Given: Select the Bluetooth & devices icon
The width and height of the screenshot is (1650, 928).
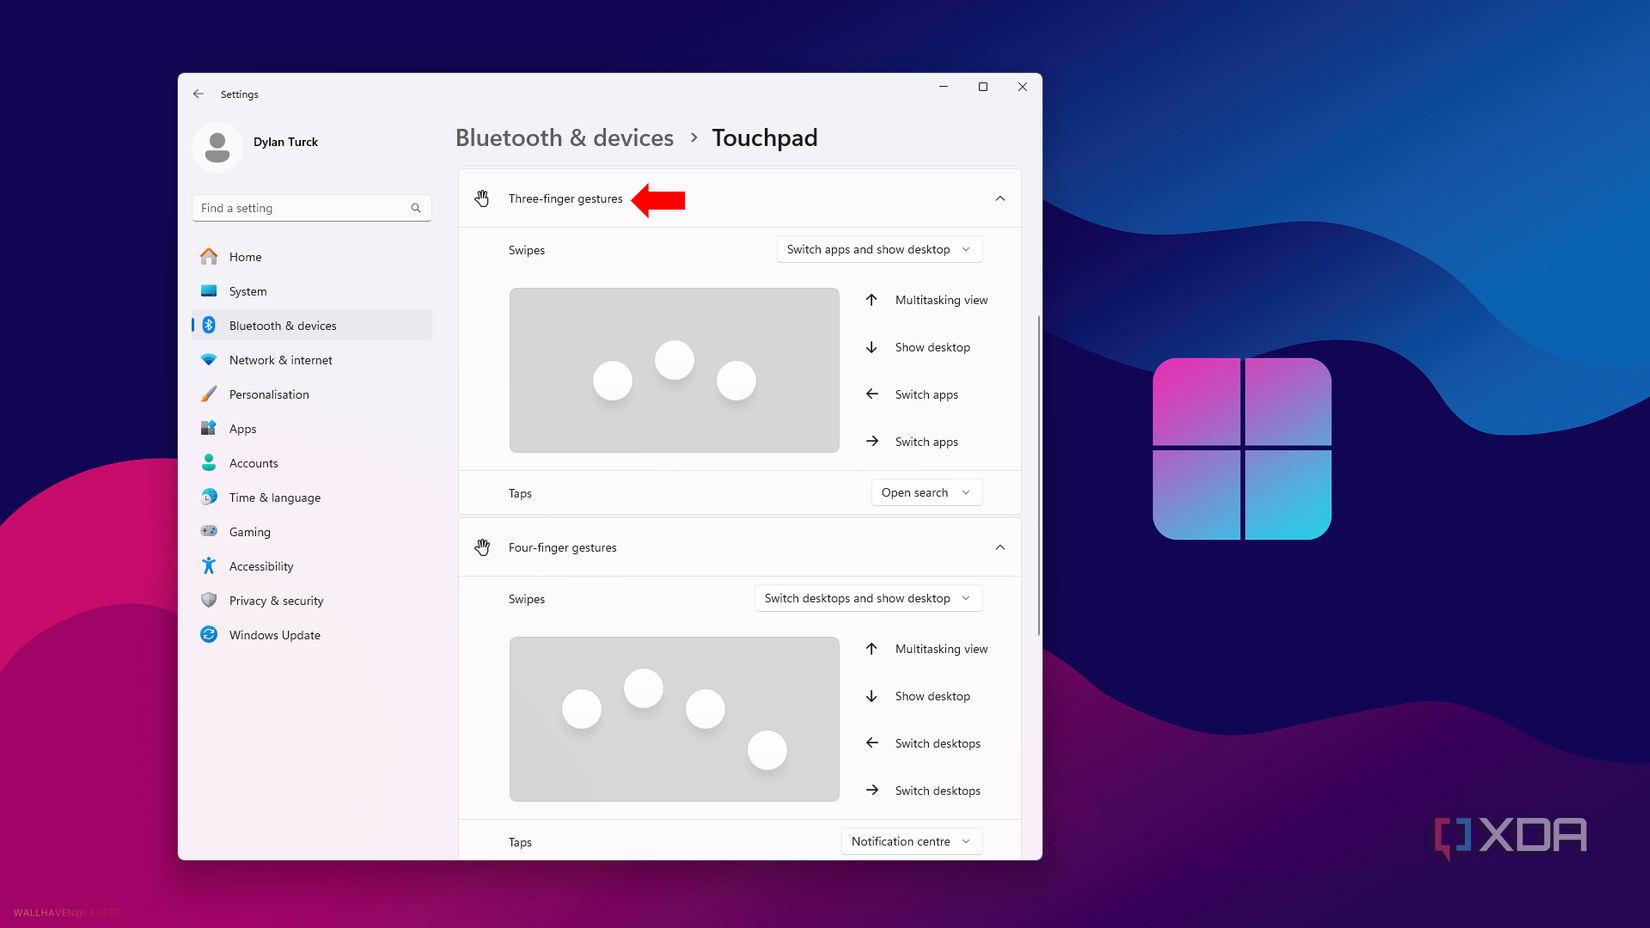Looking at the screenshot, I should pyautogui.click(x=209, y=324).
